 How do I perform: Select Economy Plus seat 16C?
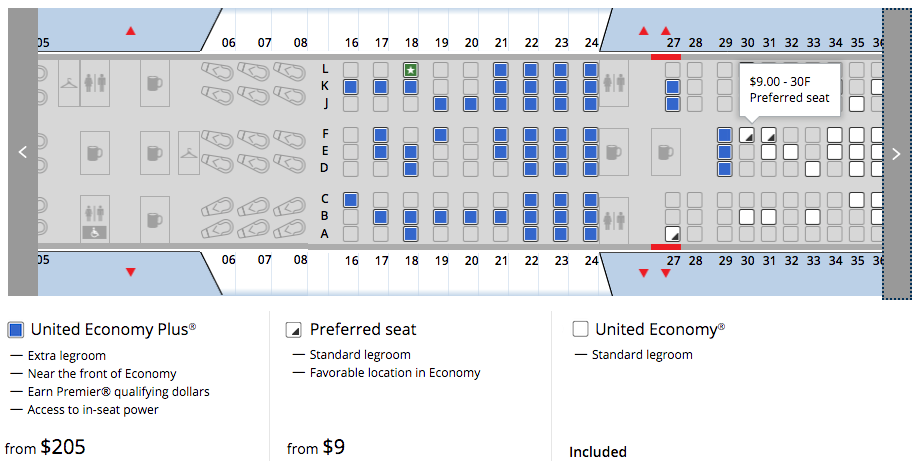(x=350, y=199)
